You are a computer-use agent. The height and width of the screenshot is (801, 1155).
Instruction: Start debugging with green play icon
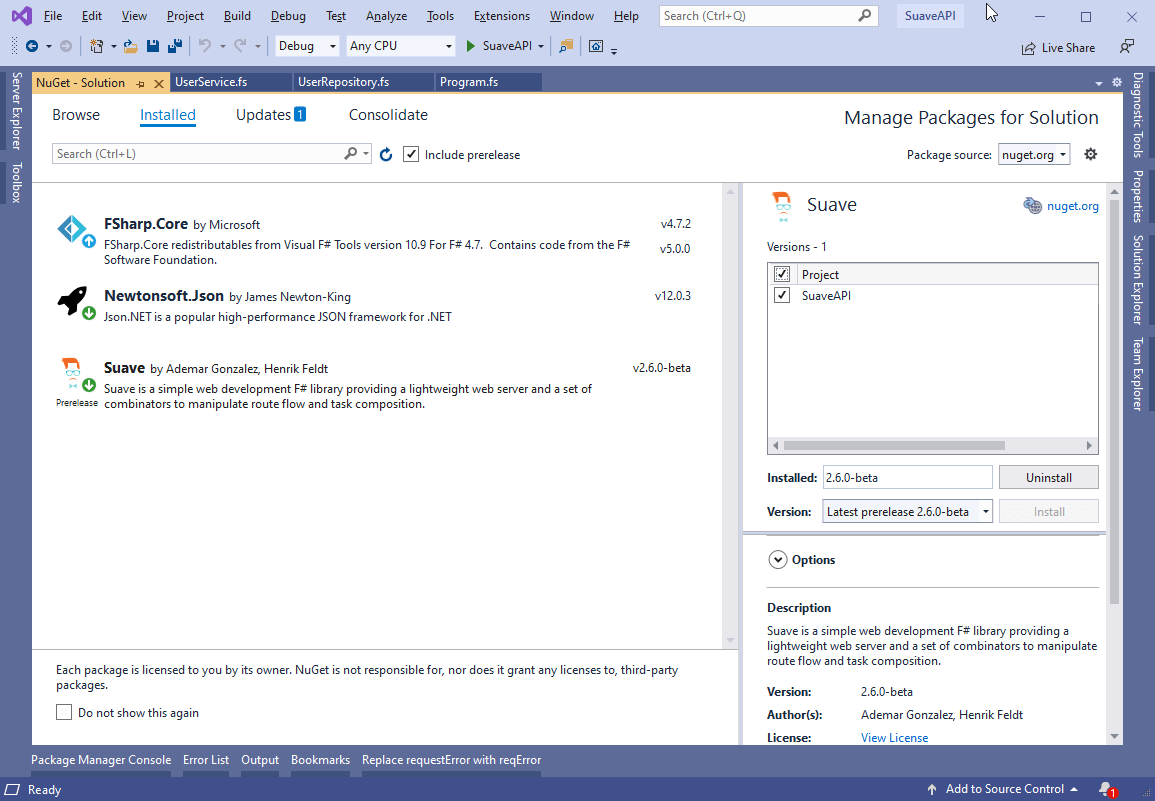click(x=471, y=46)
